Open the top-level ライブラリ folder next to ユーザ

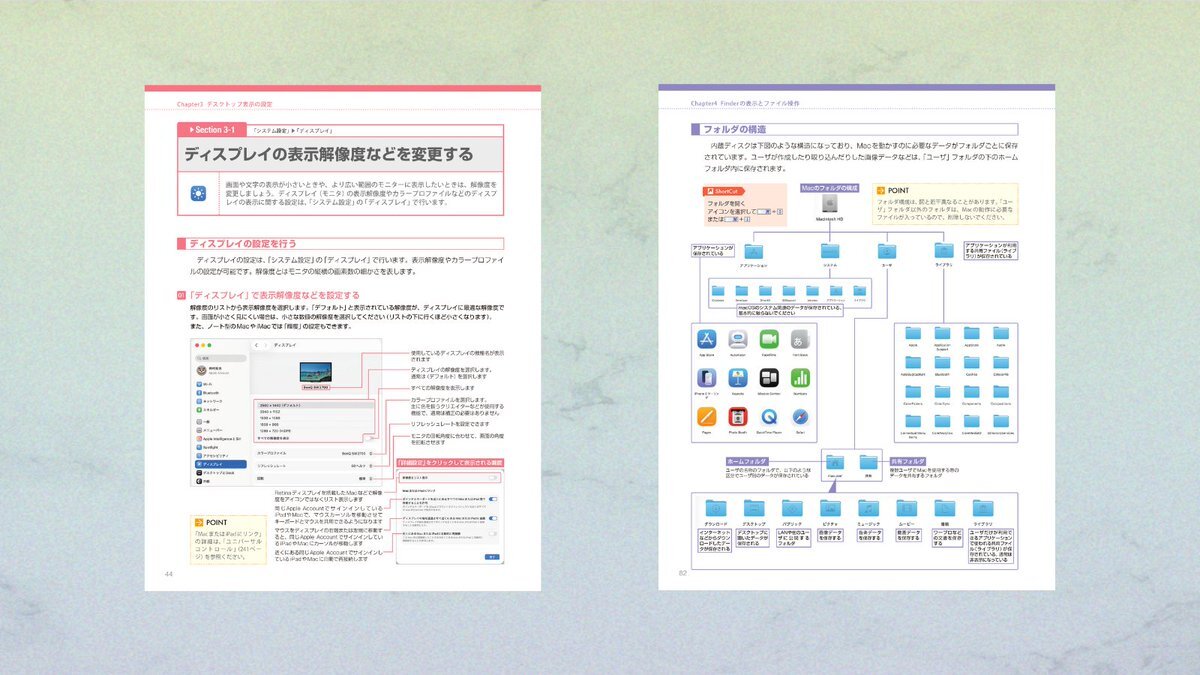pos(943,252)
